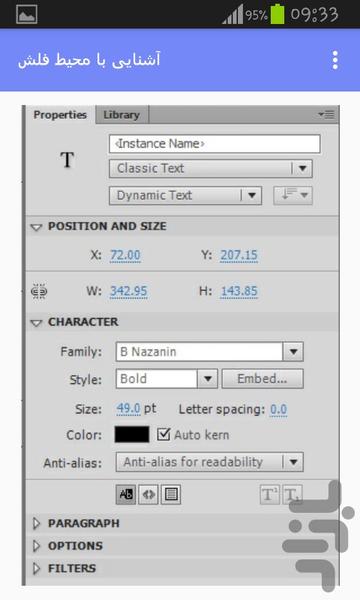Screen dimensions: 360x600
Task: Expand the Paragraph section
Action: tap(36, 523)
